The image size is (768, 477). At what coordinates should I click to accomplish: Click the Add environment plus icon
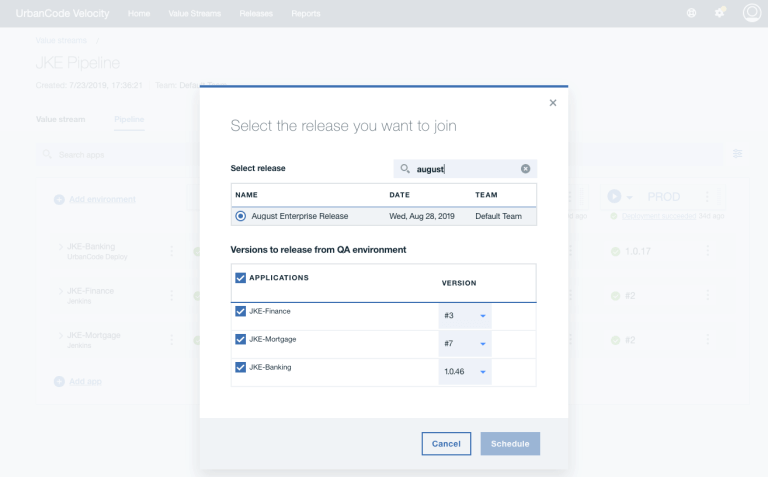click(59, 199)
